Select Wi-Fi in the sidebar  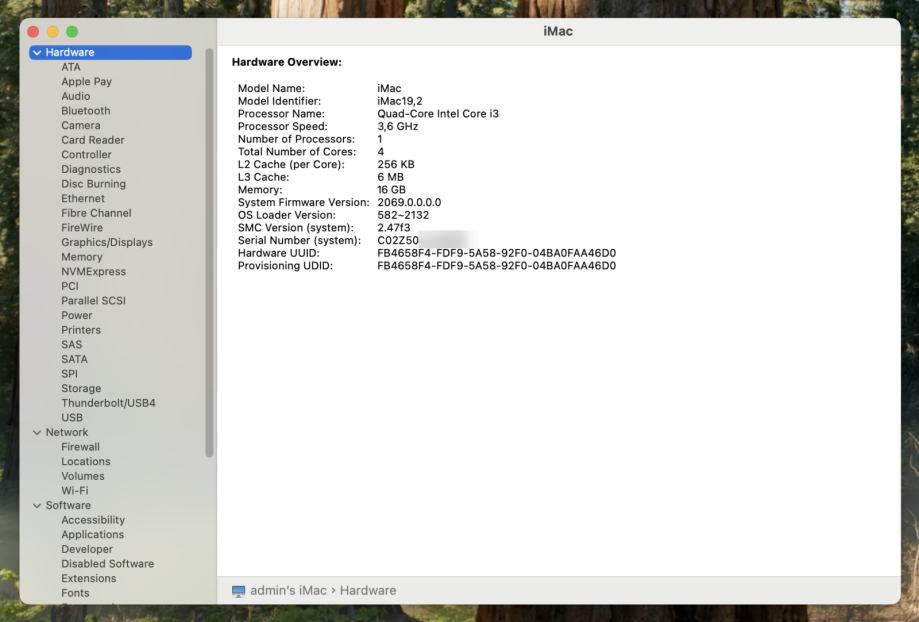[x=74, y=491]
